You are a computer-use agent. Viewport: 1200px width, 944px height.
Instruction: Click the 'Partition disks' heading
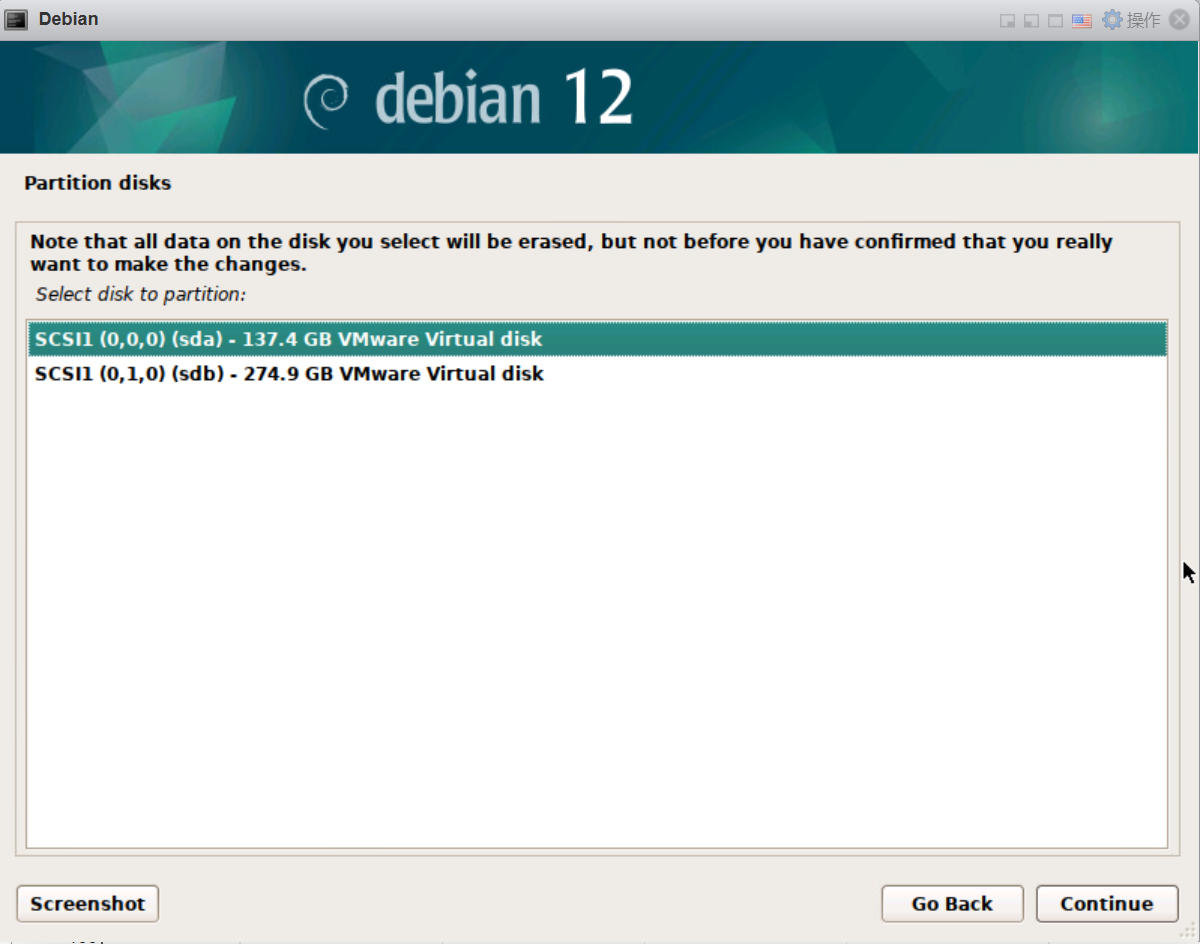(98, 183)
